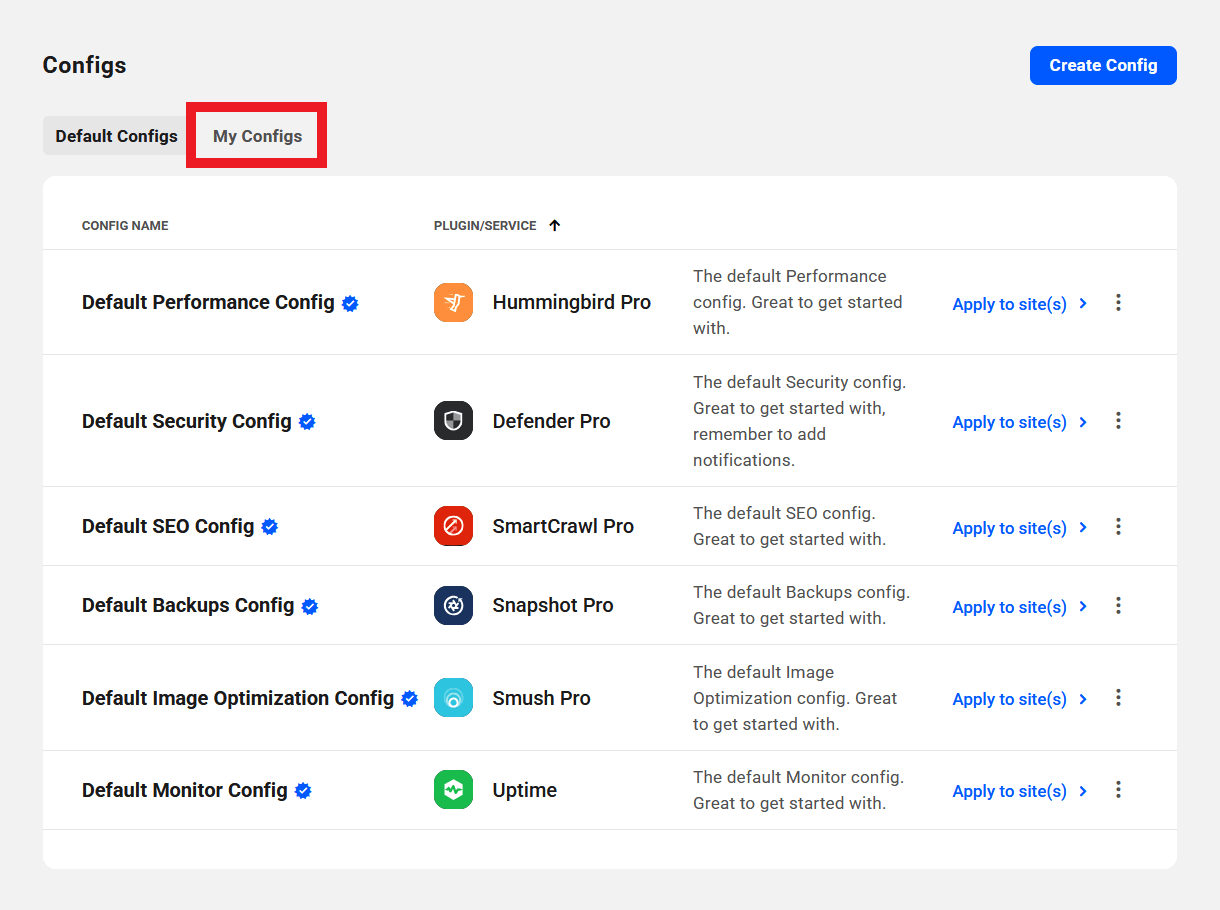1220x910 pixels.
Task: Select the Default Configs tab
Action: pos(116,136)
